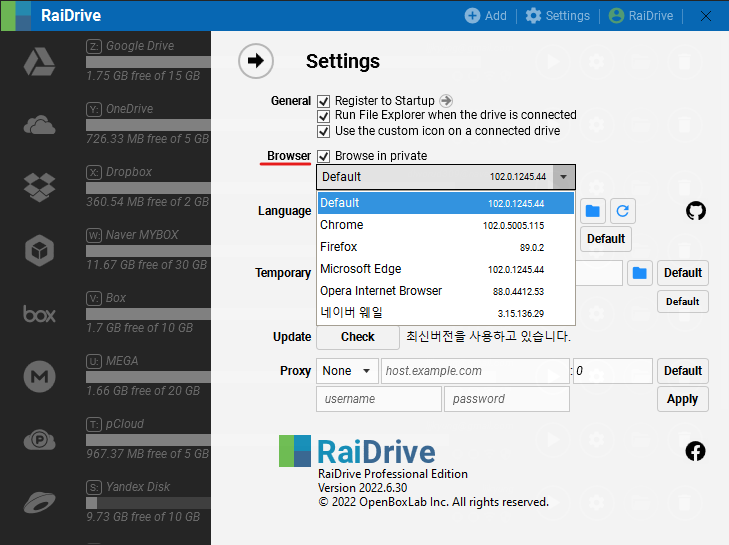Click the Check update button
Image resolution: width=729 pixels, height=545 pixels.
point(358,337)
